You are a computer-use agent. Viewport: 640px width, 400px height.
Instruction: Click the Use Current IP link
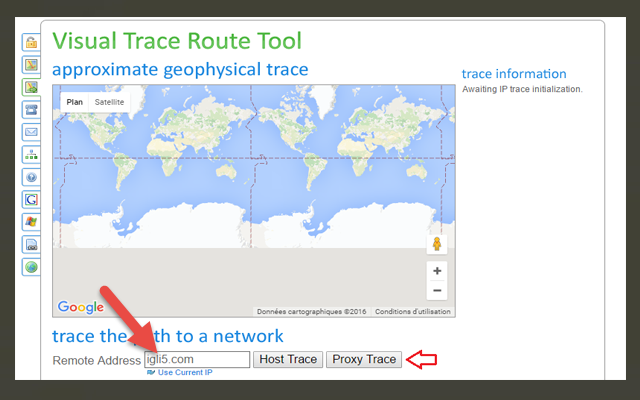point(184,372)
